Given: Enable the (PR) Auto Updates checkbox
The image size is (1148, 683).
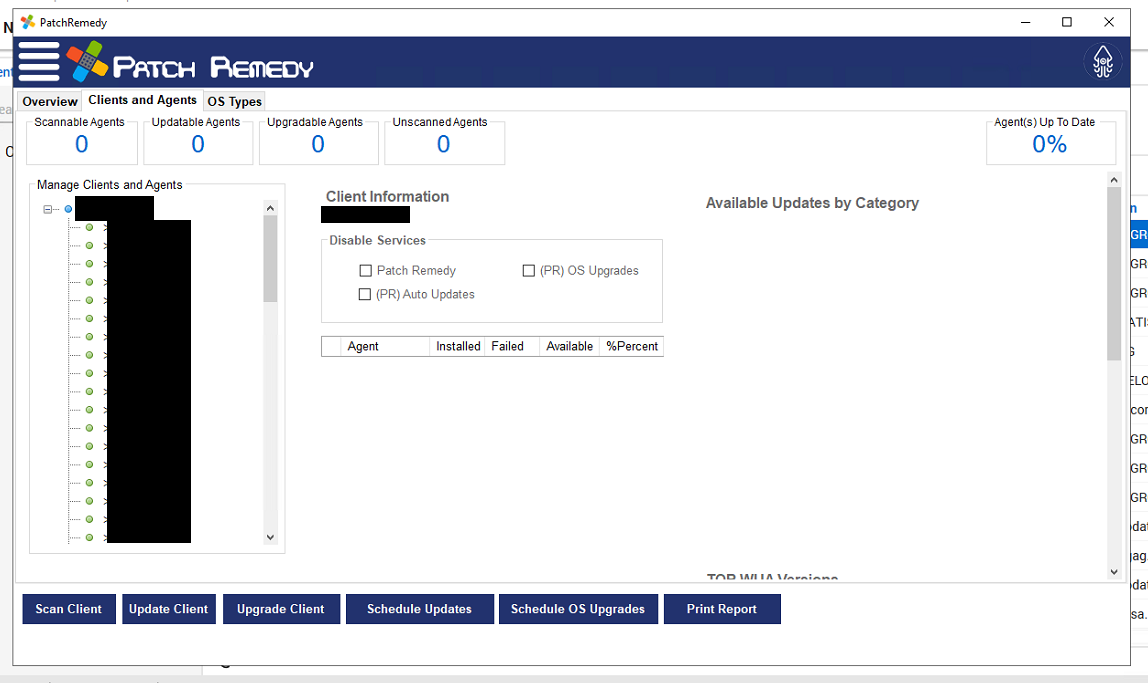Looking at the screenshot, I should tap(365, 294).
